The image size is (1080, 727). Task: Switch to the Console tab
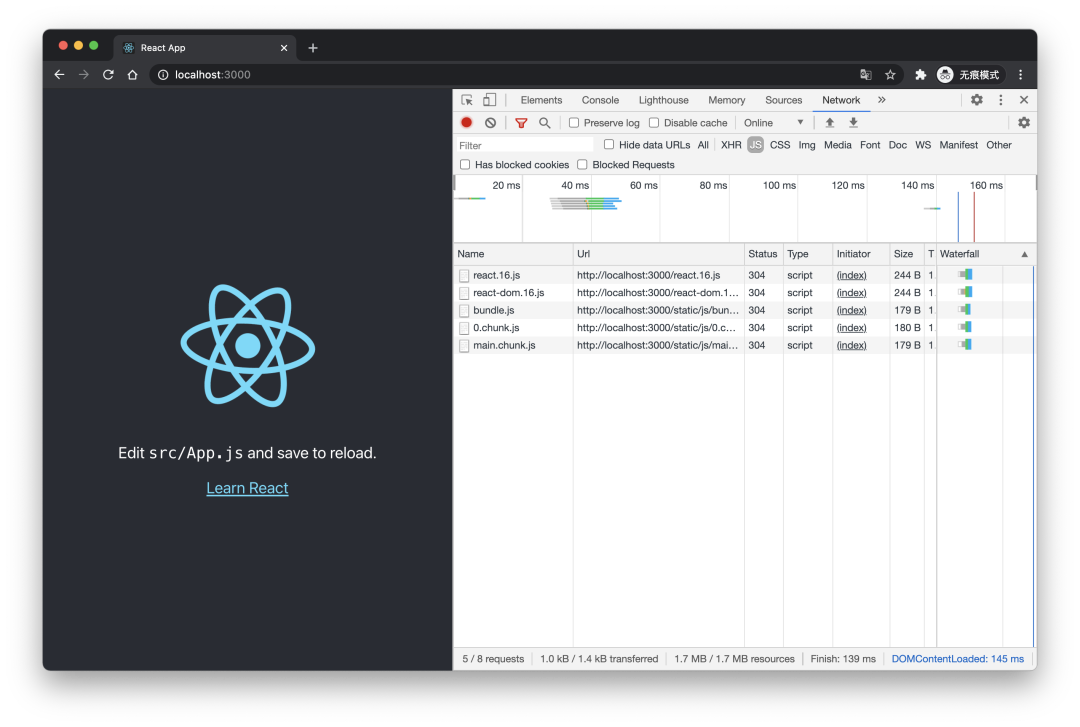[601, 100]
